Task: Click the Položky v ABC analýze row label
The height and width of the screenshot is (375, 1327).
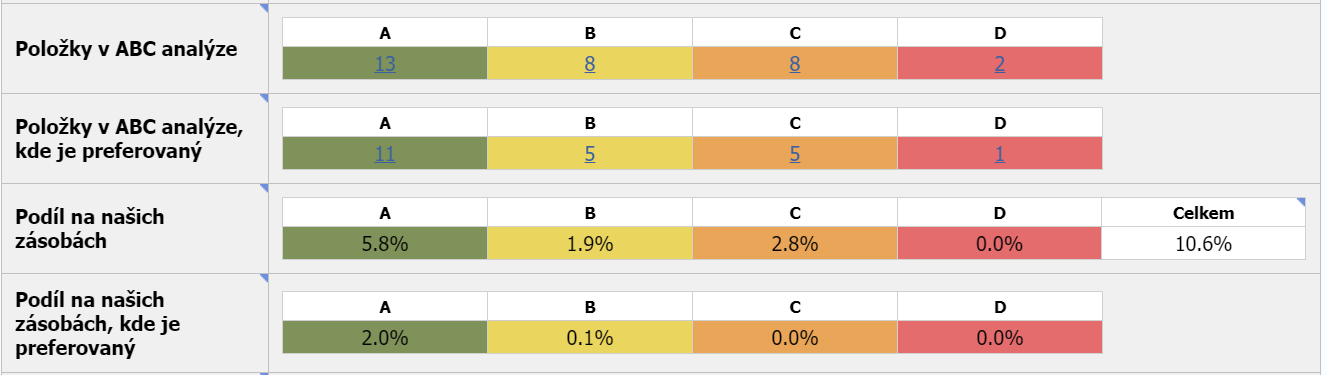Action: [x=125, y=47]
